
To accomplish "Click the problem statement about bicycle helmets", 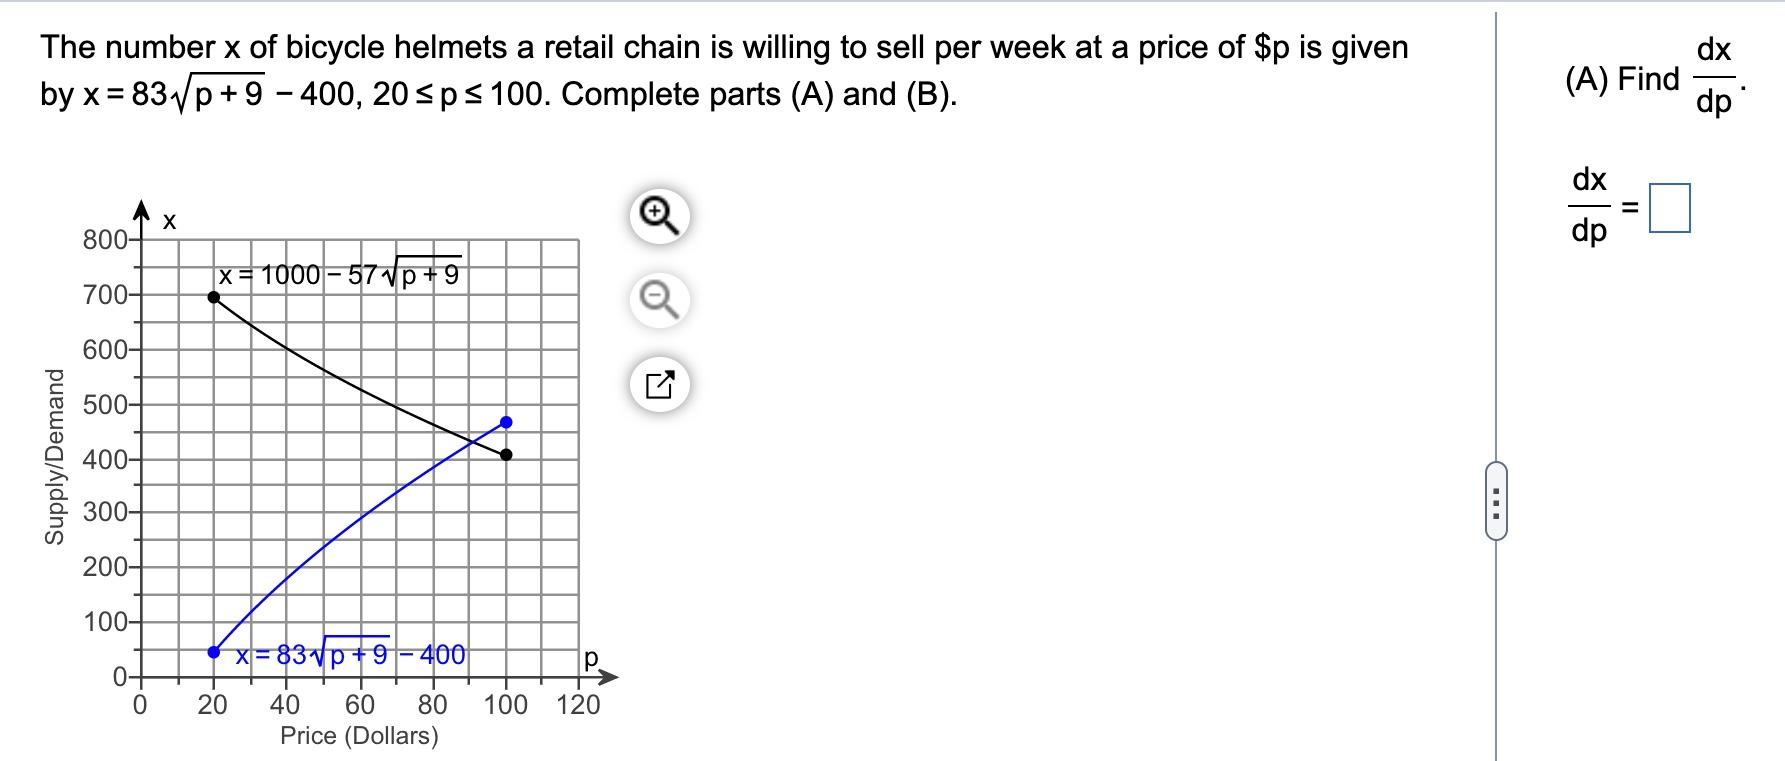I will 724,70.
